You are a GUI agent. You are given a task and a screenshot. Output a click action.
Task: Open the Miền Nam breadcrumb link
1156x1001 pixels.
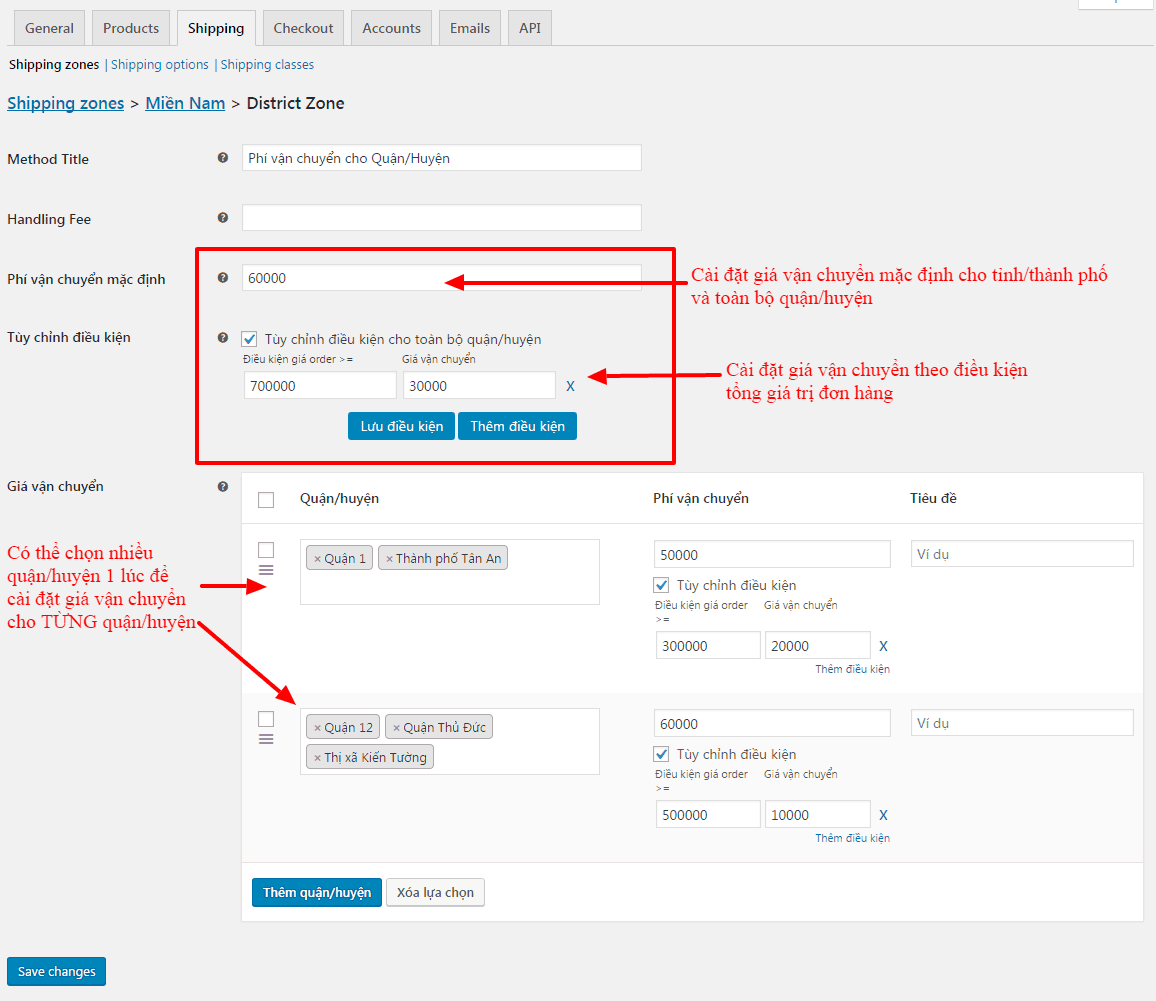tap(185, 103)
